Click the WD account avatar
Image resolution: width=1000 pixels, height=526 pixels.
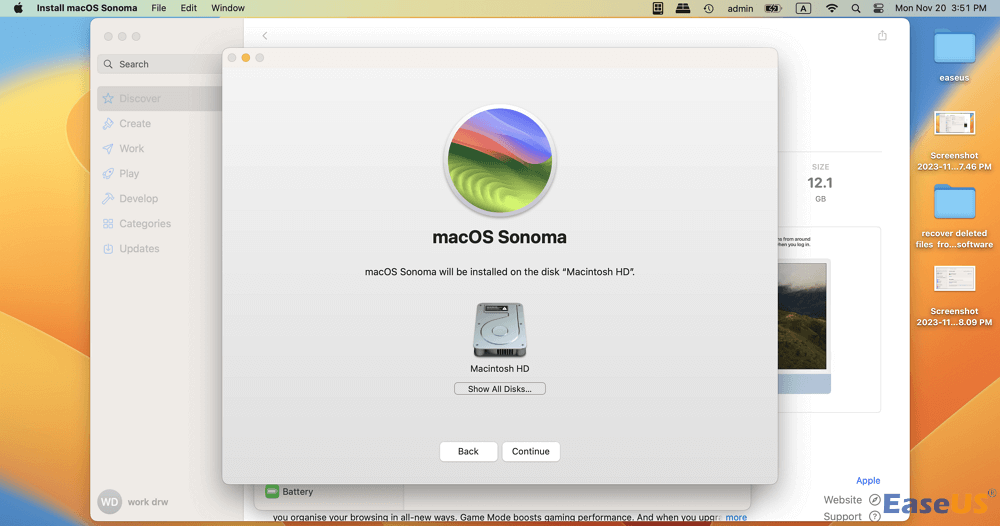coord(109,502)
